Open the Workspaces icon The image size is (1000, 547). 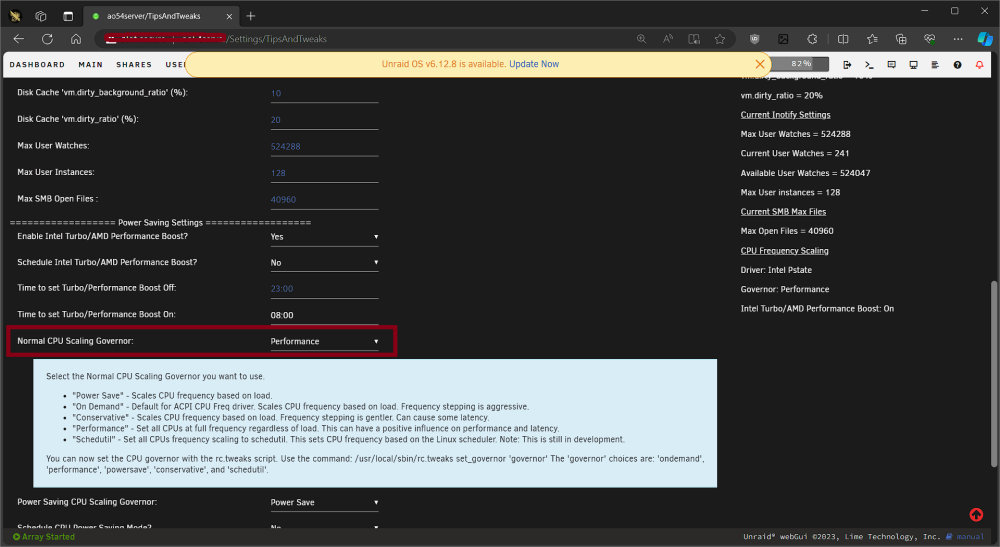pyautogui.click(x=41, y=16)
